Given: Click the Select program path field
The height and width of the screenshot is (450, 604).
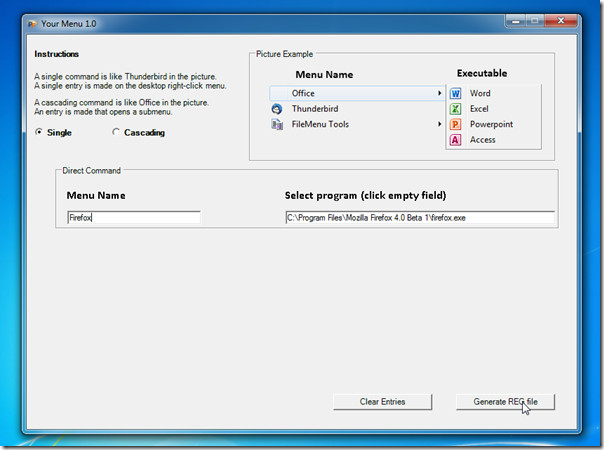Looking at the screenshot, I should point(420,218).
